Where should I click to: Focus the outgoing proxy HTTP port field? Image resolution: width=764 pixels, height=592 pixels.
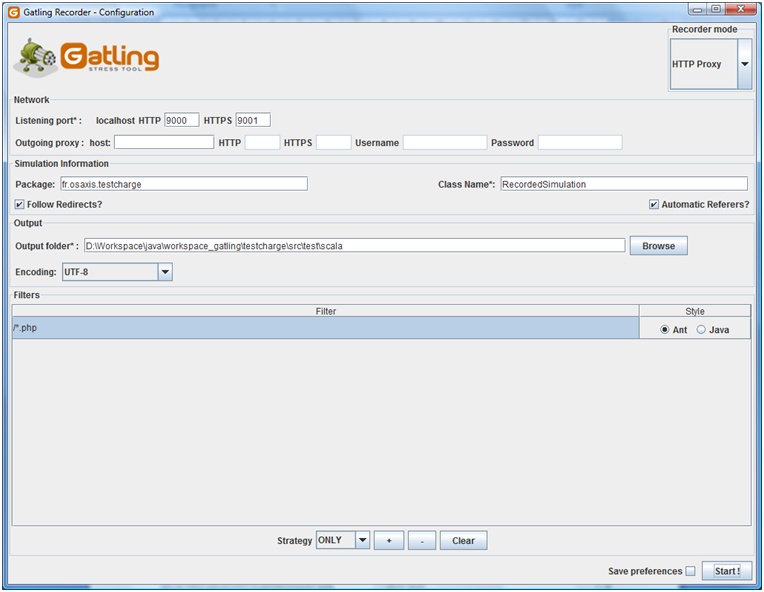pos(262,142)
